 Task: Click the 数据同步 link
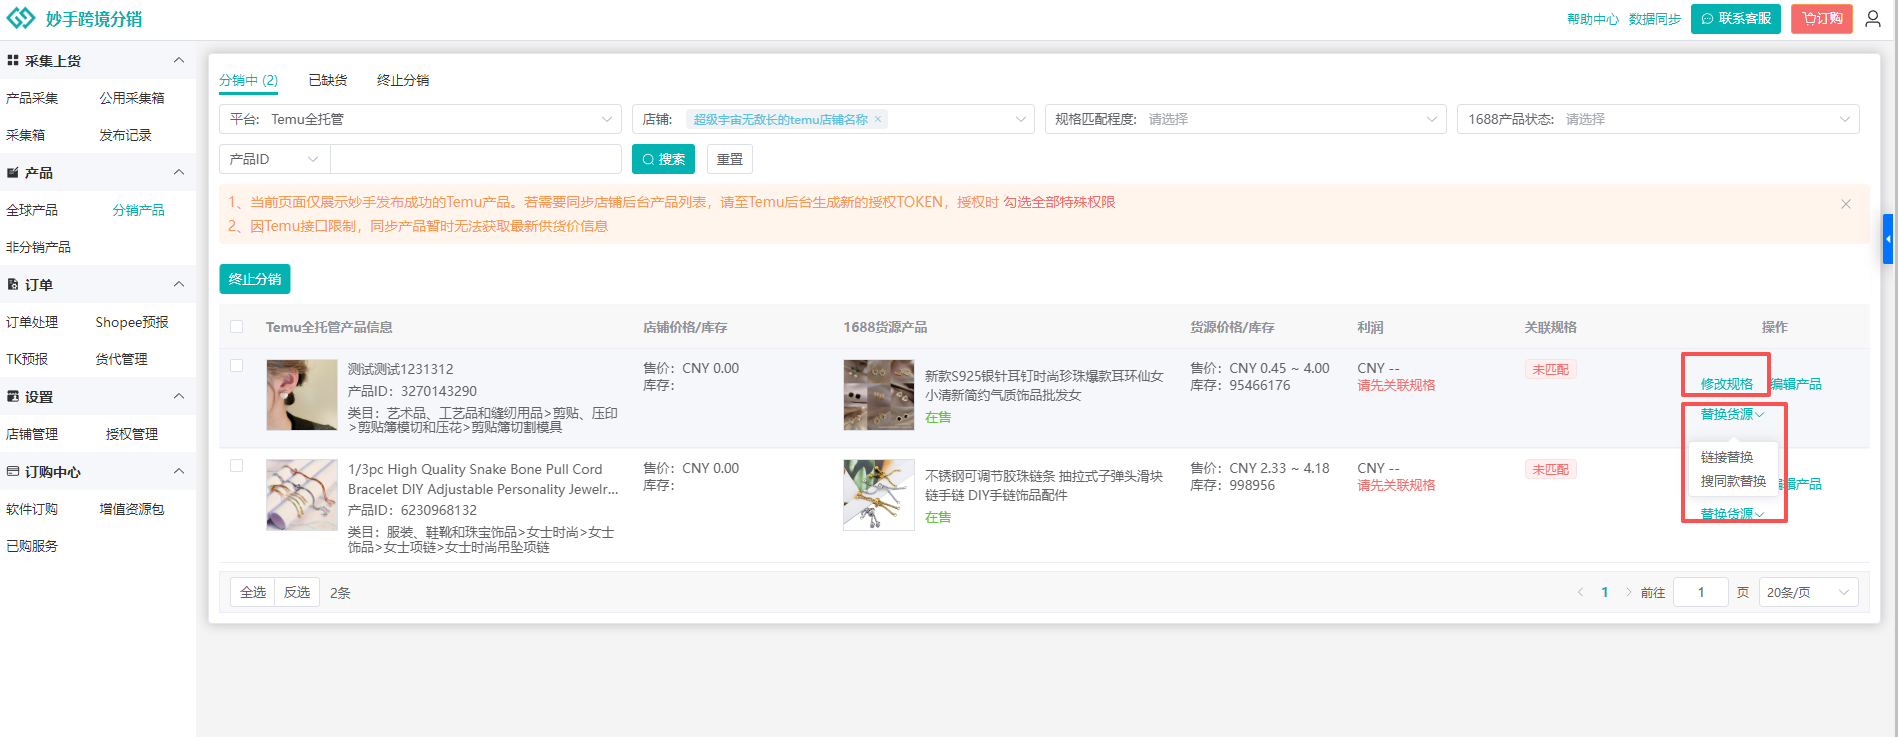pyautogui.click(x=1655, y=19)
